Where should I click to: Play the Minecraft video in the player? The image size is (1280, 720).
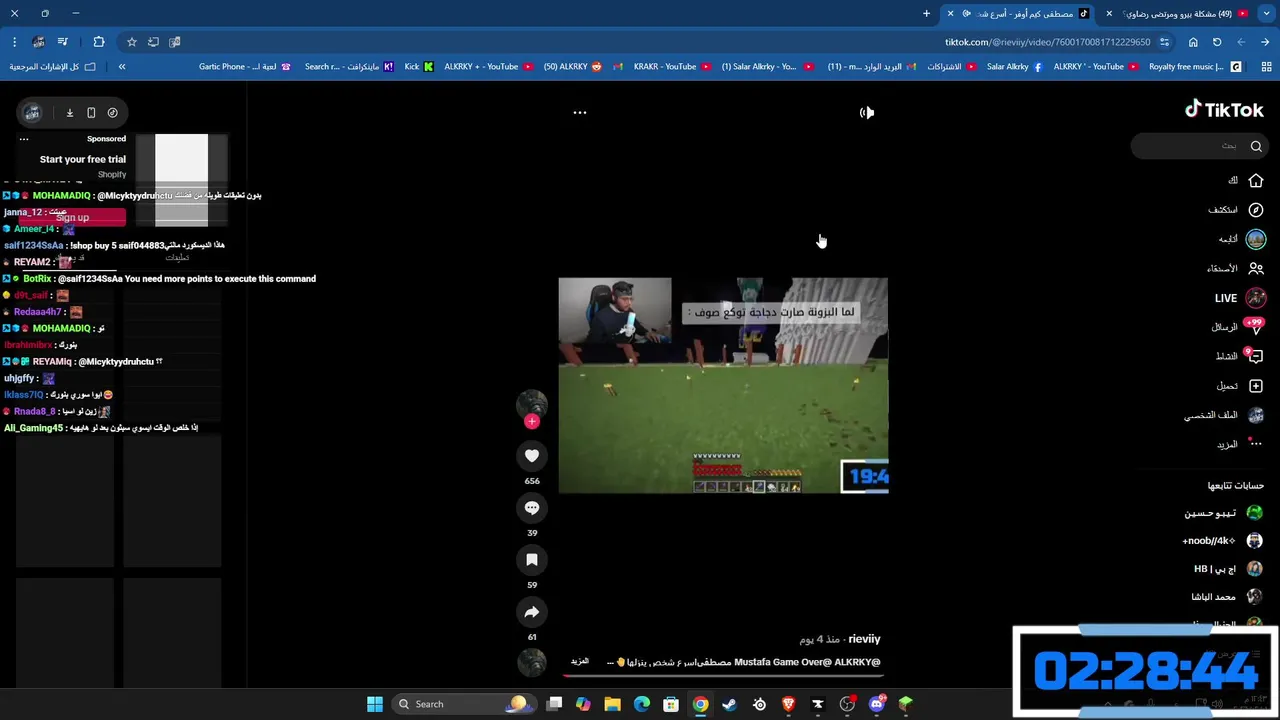[x=723, y=386]
